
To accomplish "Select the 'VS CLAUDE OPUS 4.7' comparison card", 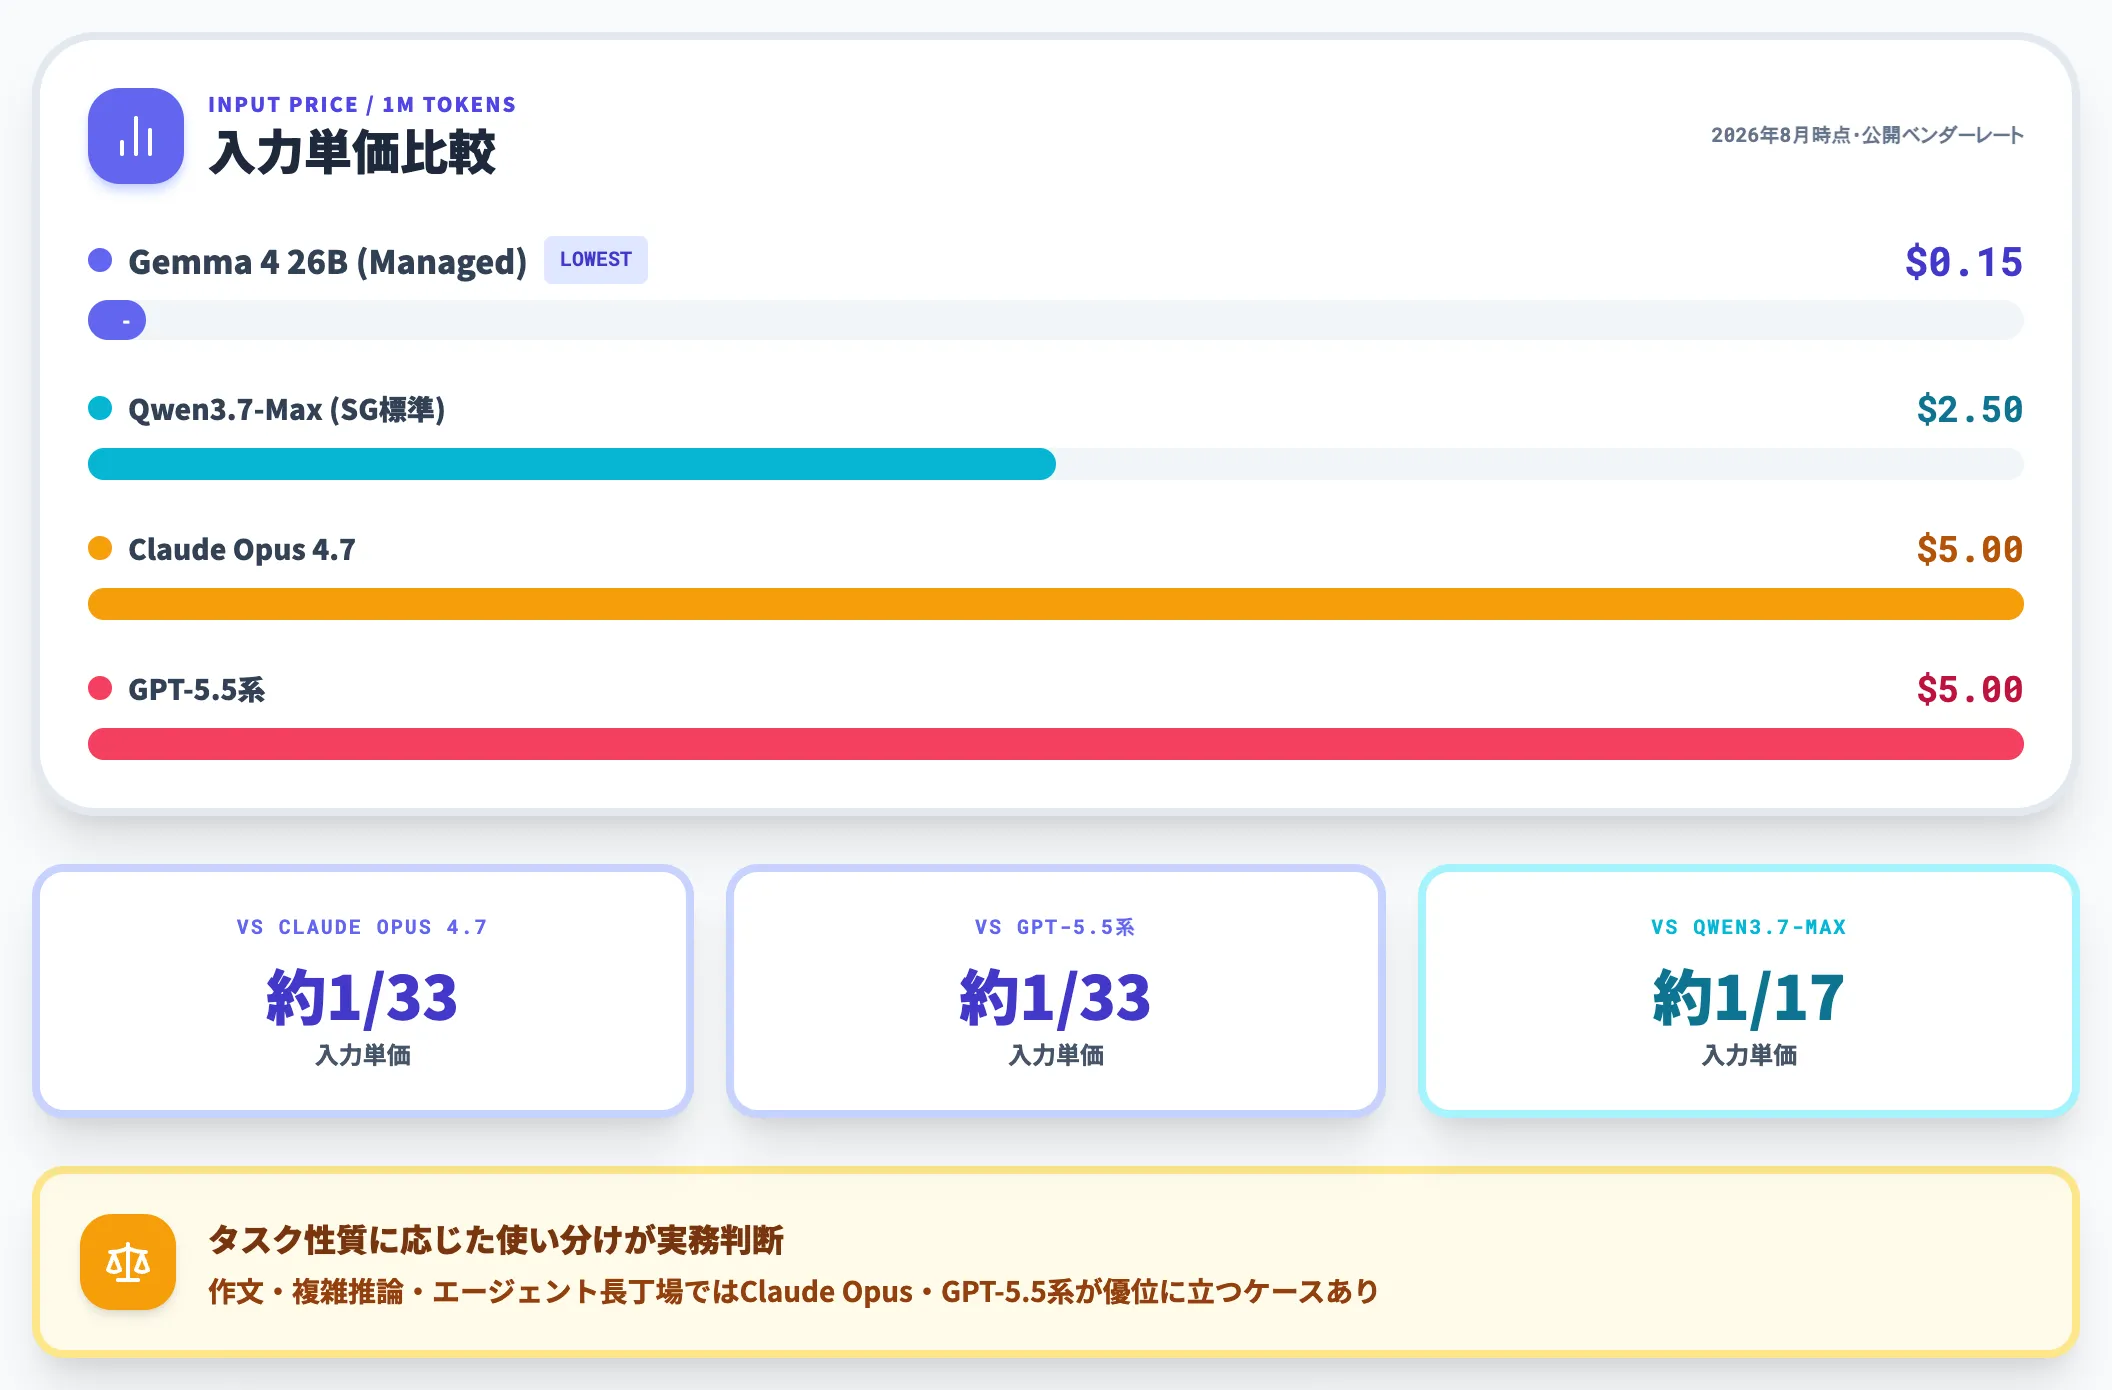I will 363,990.
